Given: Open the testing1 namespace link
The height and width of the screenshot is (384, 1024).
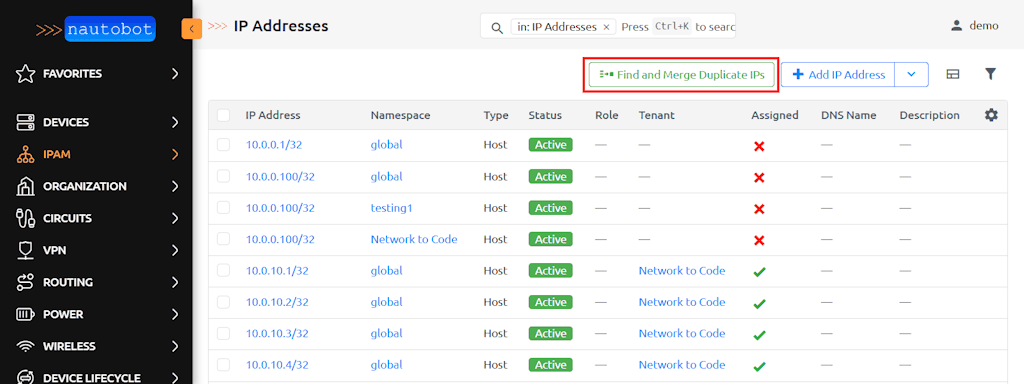Looking at the screenshot, I should tap(391, 208).
